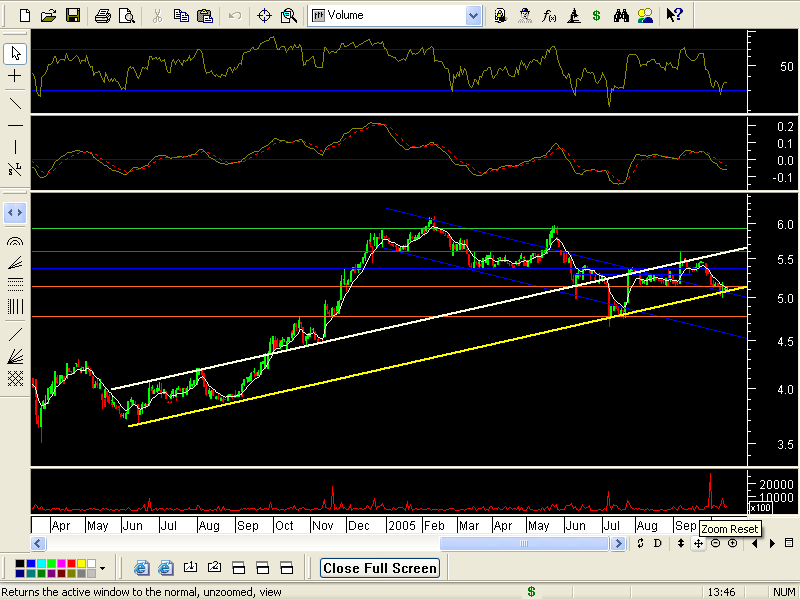
Task: Click the New document icon
Action: (x=25, y=15)
